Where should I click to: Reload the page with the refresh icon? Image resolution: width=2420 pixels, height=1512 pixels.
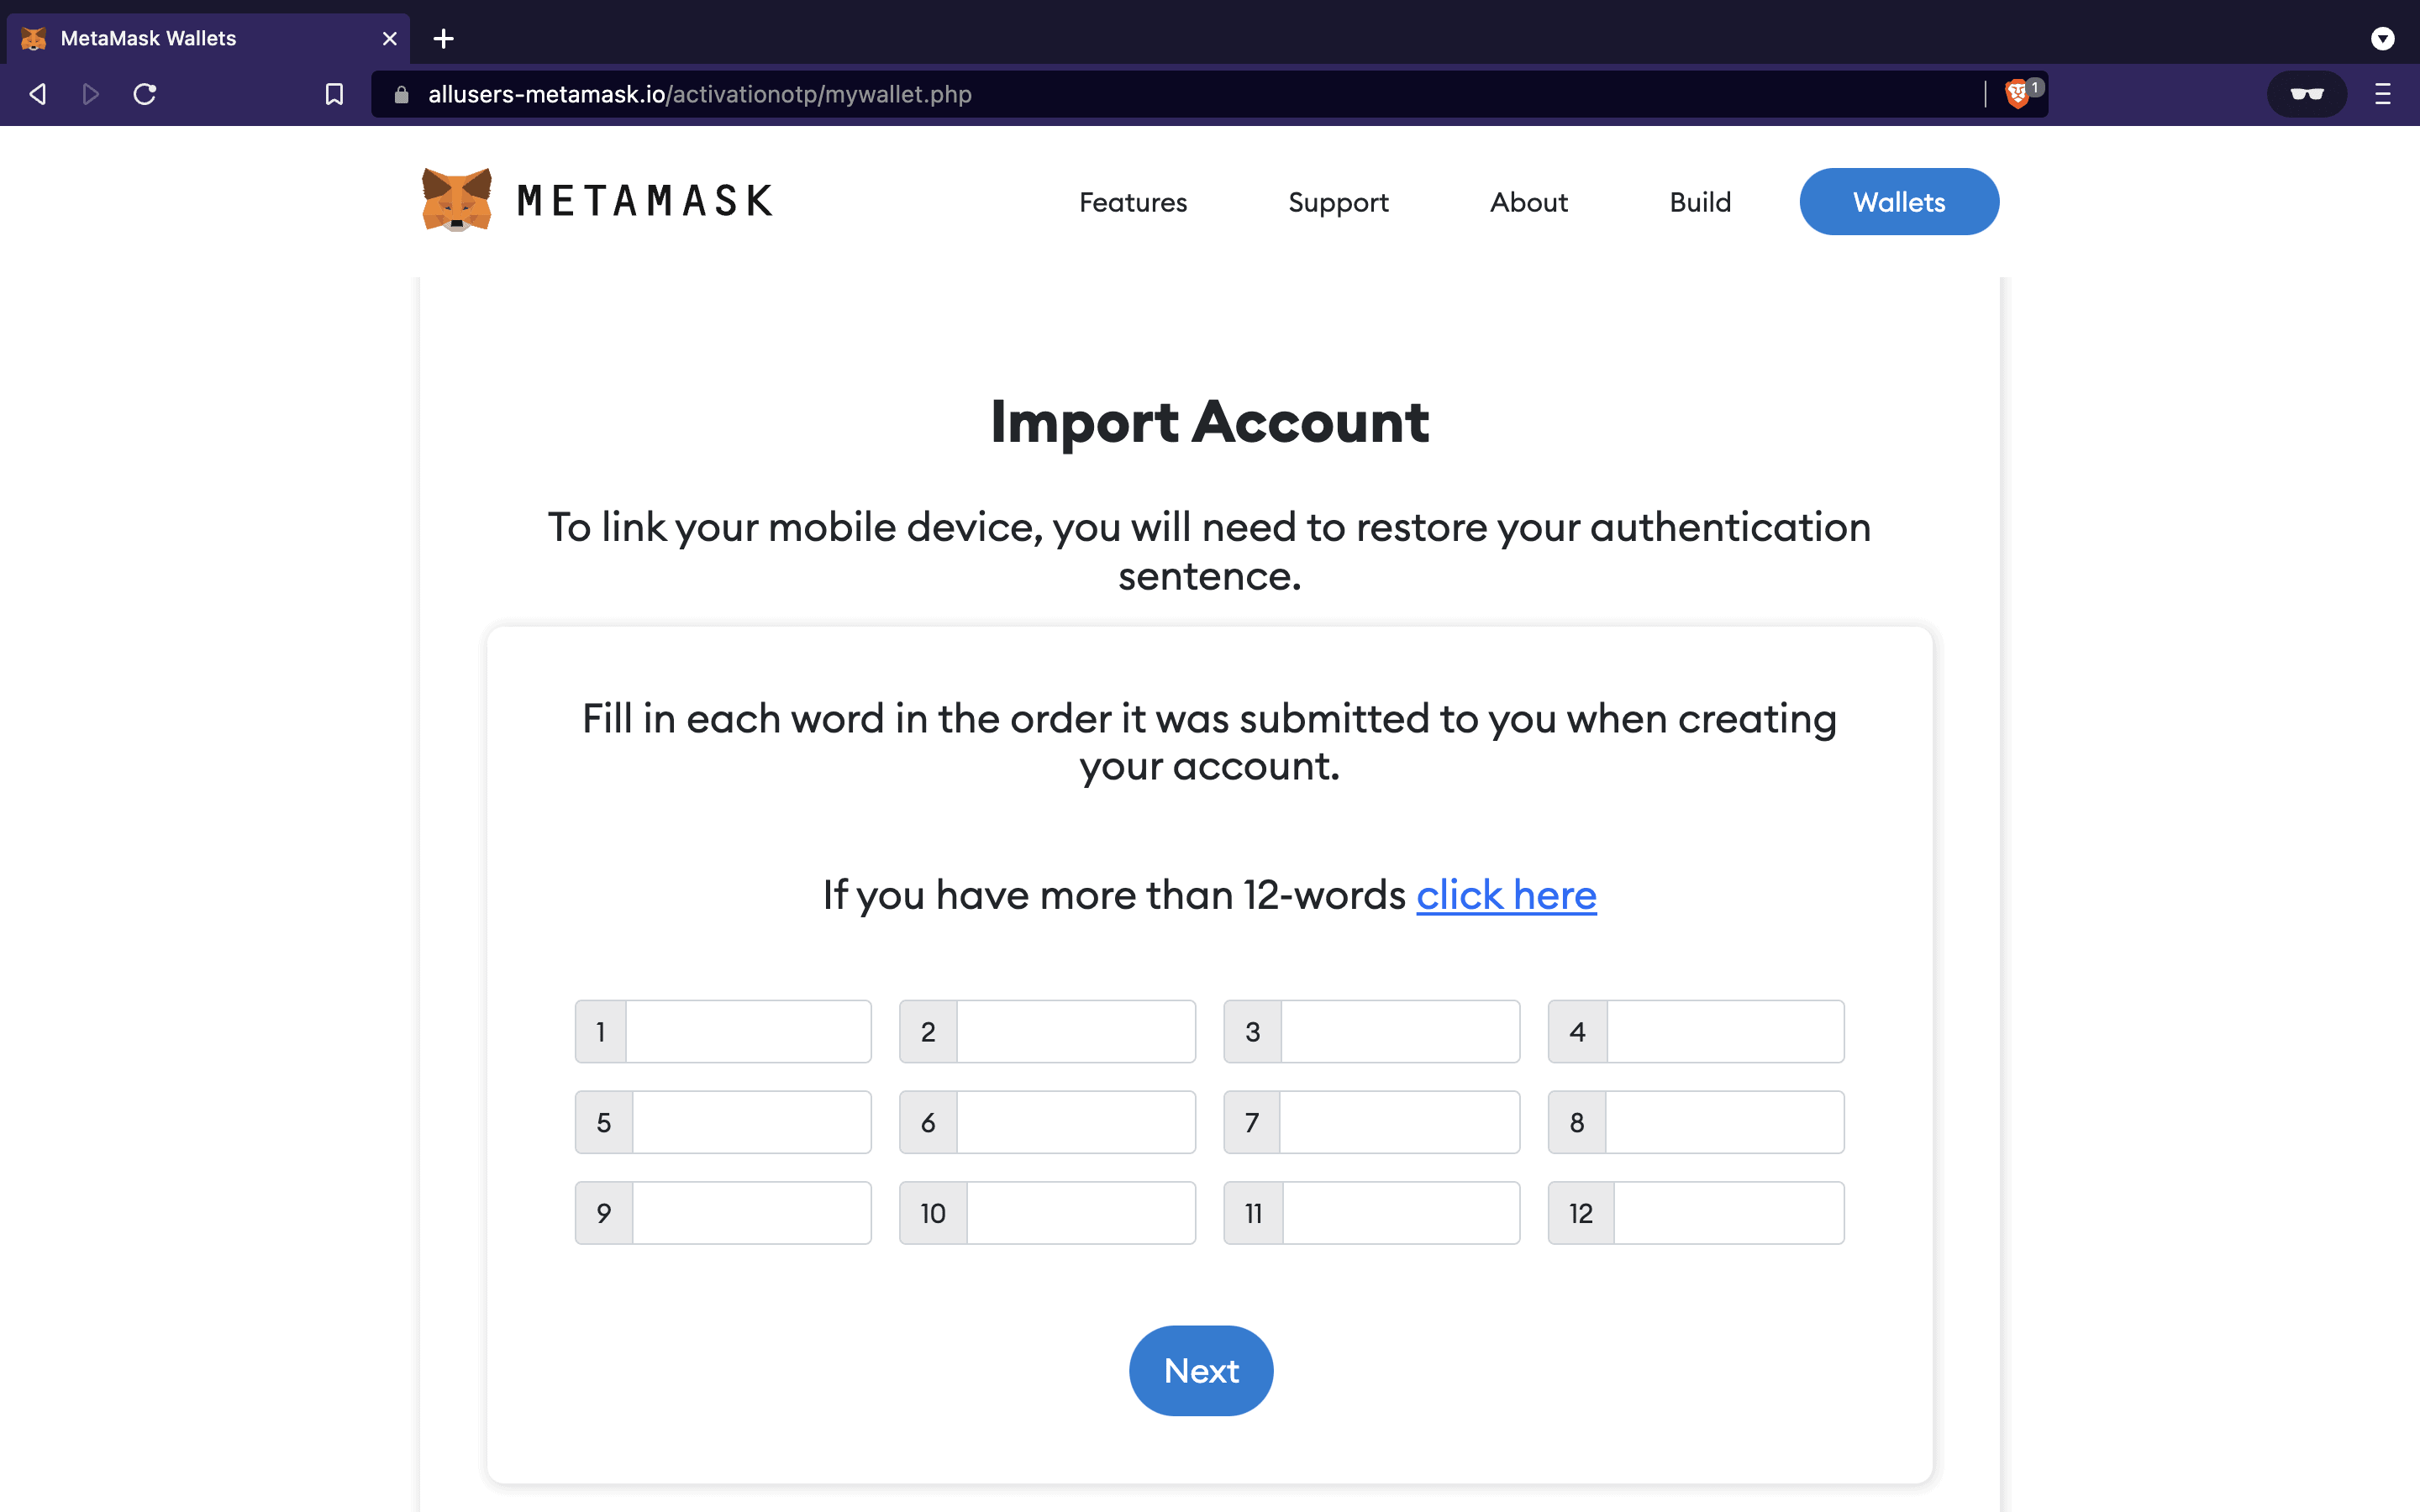click(145, 94)
